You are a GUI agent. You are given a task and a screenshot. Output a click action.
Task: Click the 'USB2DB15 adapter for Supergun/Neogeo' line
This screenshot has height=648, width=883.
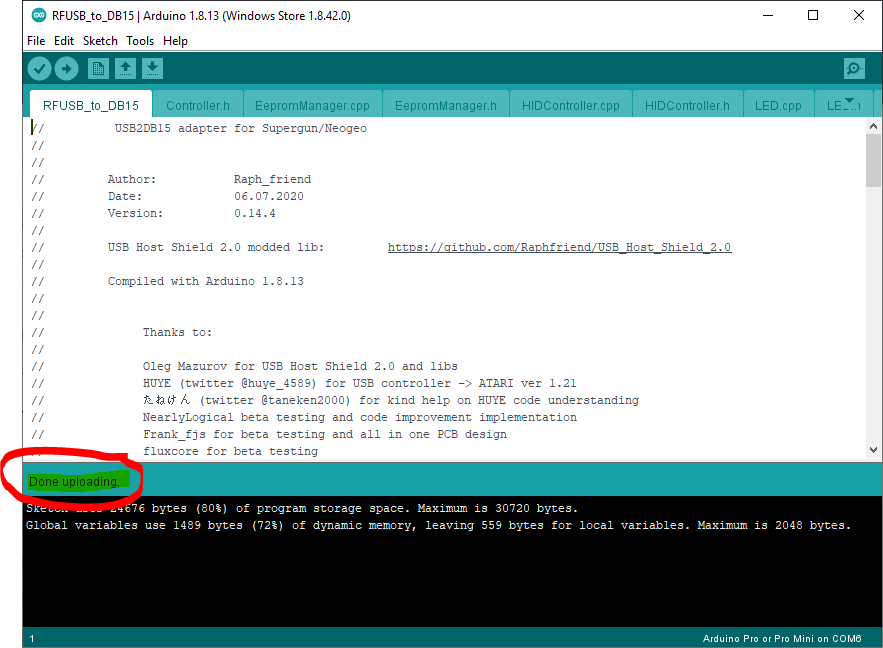(240, 128)
